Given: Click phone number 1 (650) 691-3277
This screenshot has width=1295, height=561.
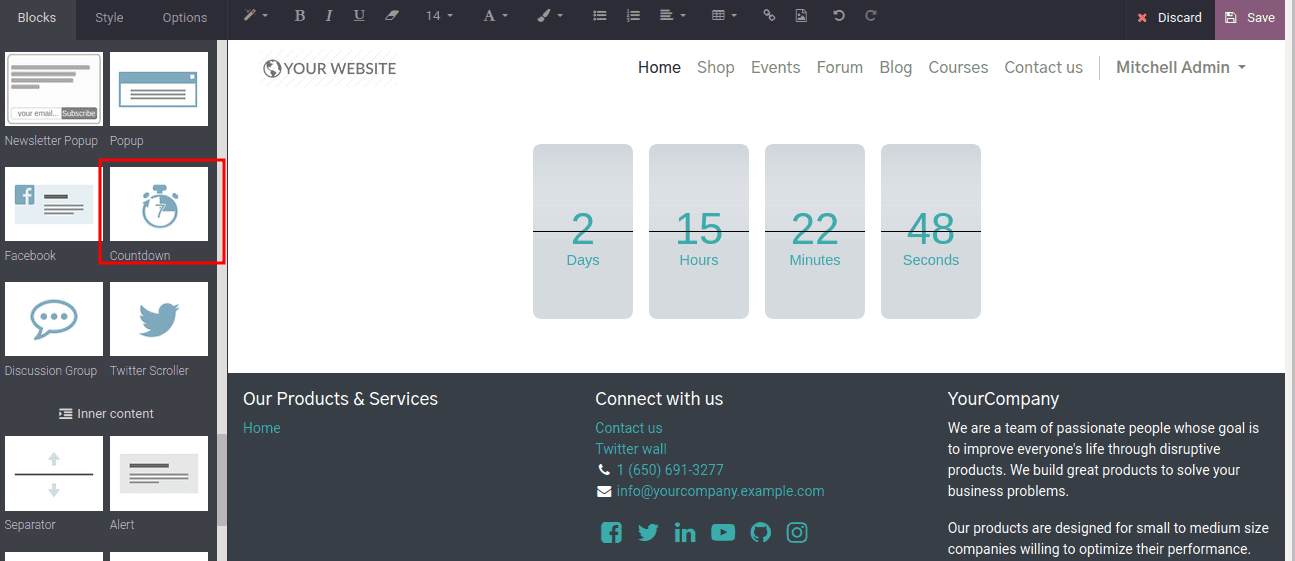Looking at the screenshot, I should [670, 470].
